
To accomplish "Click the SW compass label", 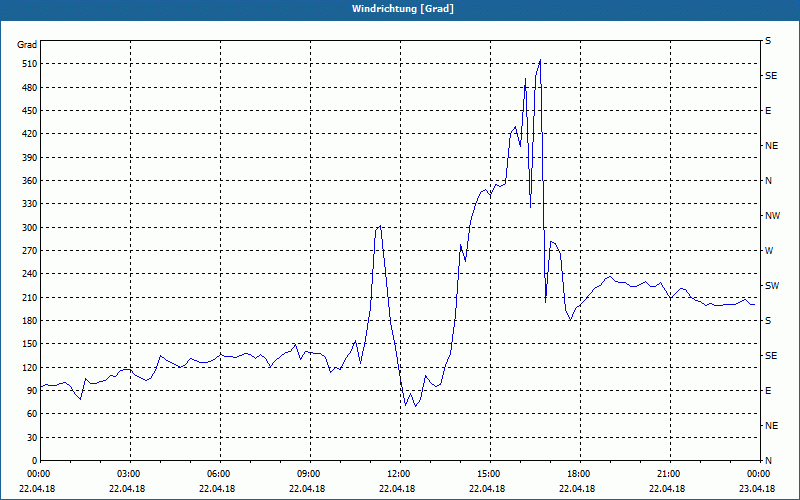I will tap(772, 286).
